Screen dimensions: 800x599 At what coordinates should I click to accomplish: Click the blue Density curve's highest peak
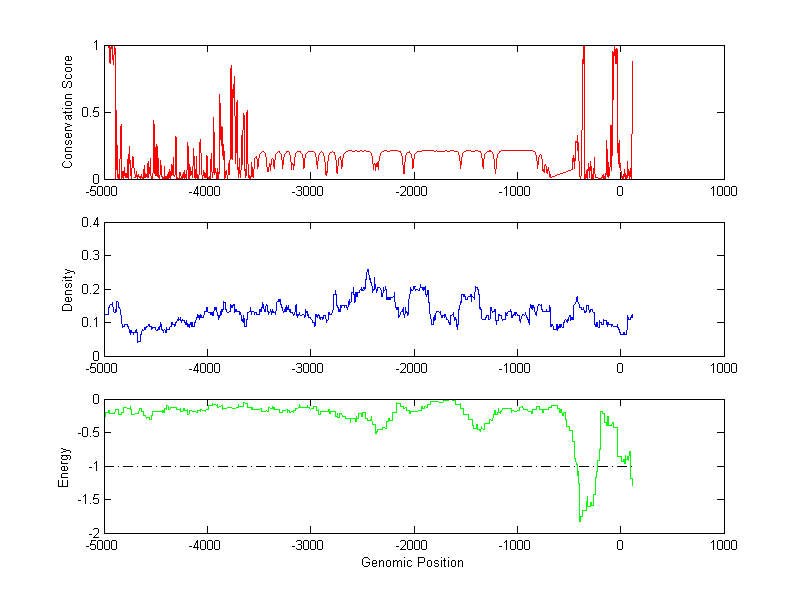[x=368, y=270]
